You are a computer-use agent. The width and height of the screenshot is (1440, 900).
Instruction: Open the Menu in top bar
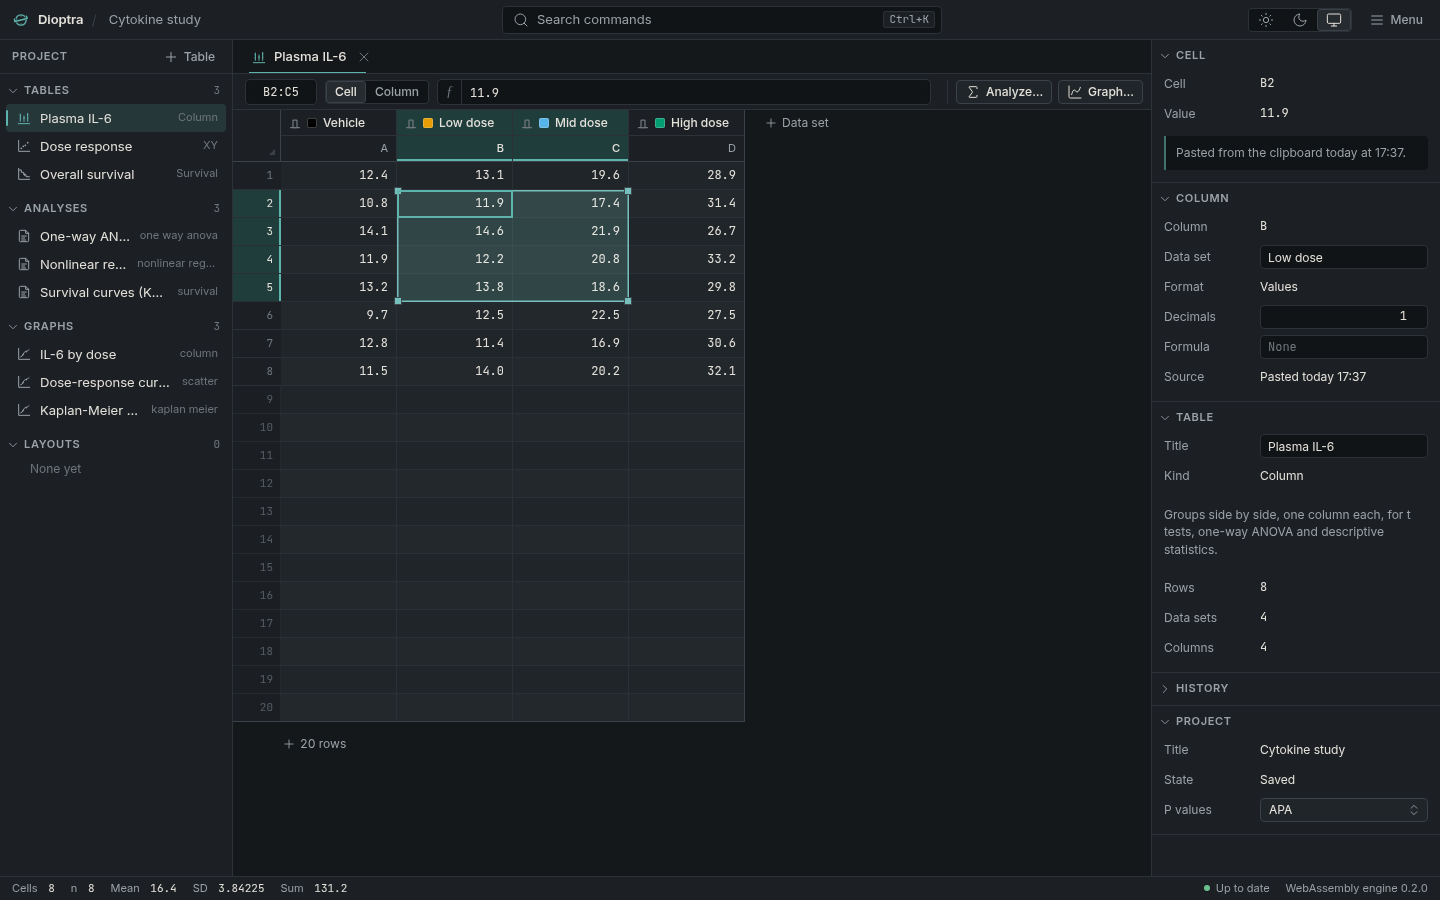click(x=1397, y=20)
